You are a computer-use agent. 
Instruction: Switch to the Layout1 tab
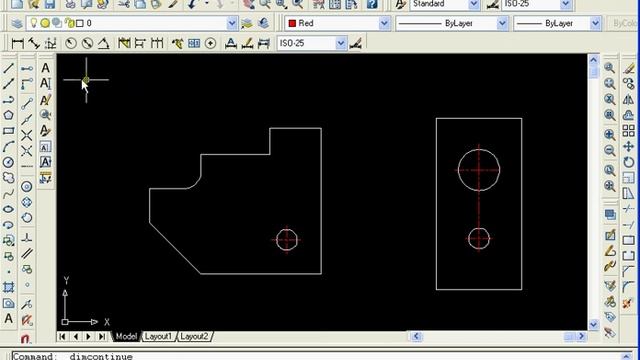coord(158,336)
